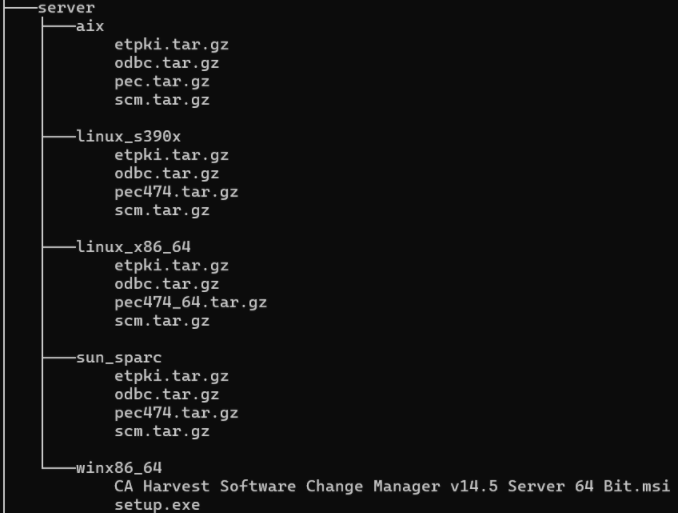Click odbc.tar.gz under the aix folder
This screenshot has height=513, width=678.
pyautogui.click(x=166, y=63)
